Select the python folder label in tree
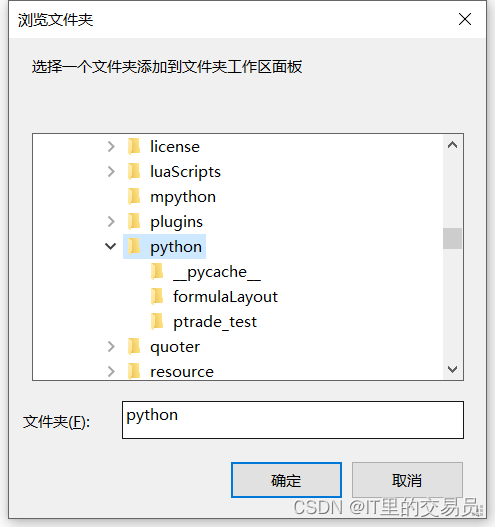495x527 pixels. click(176, 247)
